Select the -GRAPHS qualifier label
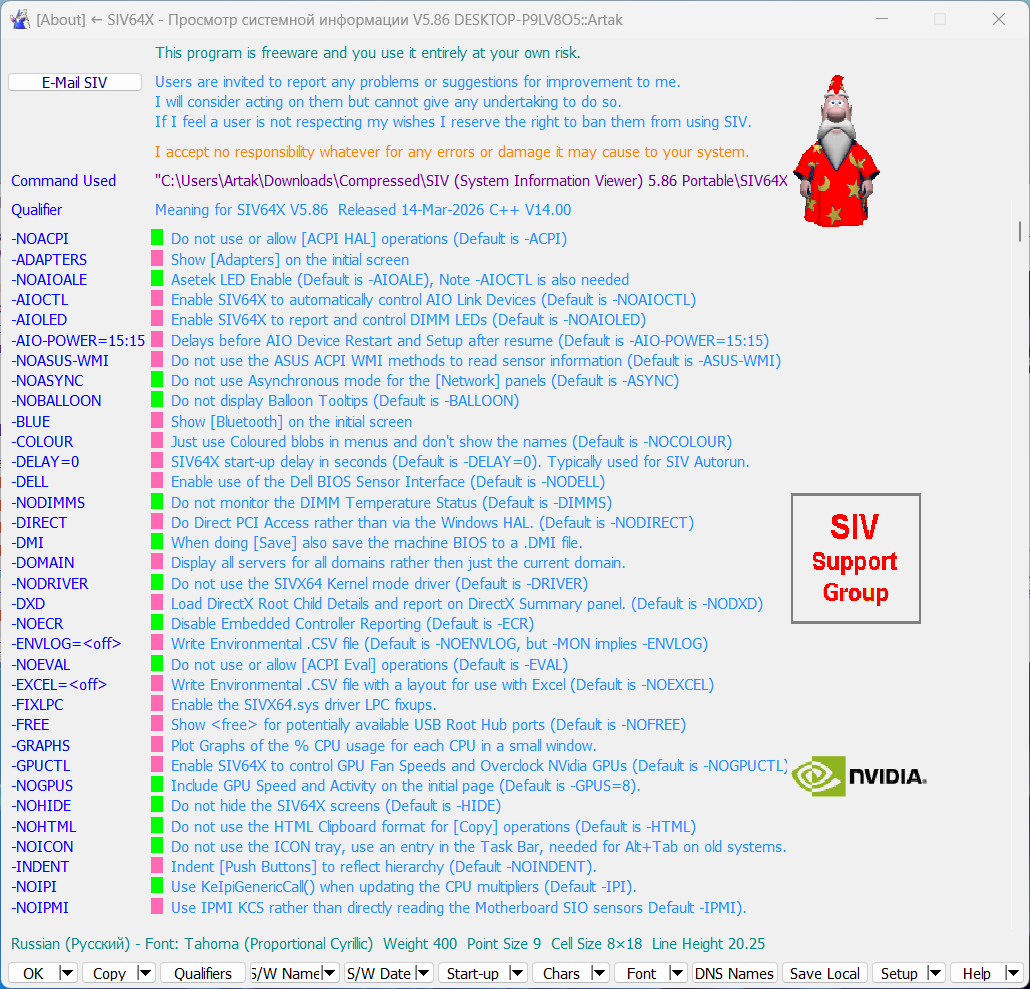 (41, 746)
